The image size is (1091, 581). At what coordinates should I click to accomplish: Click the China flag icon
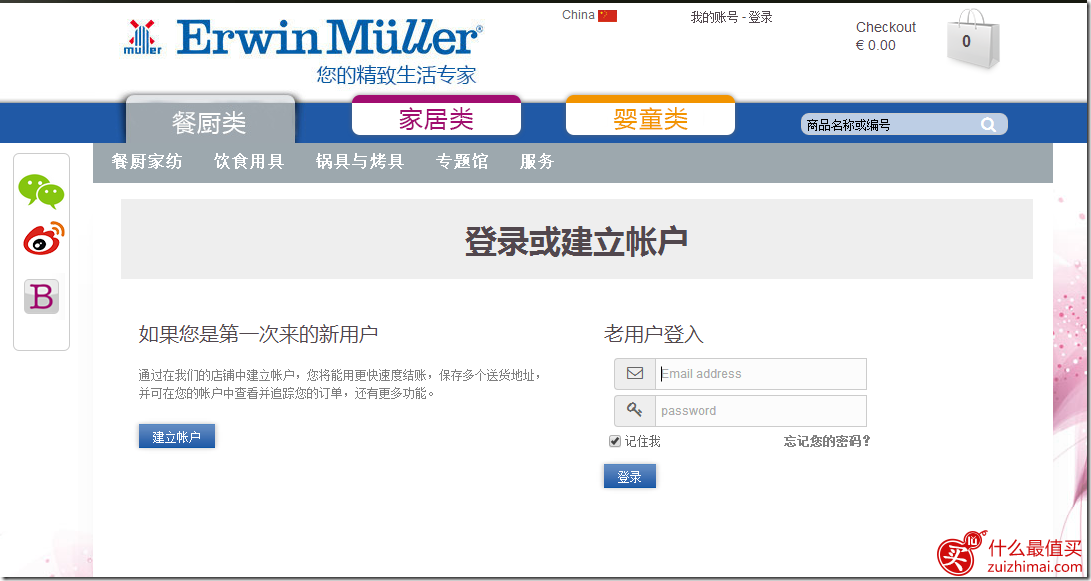pyautogui.click(x=607, y=15)
